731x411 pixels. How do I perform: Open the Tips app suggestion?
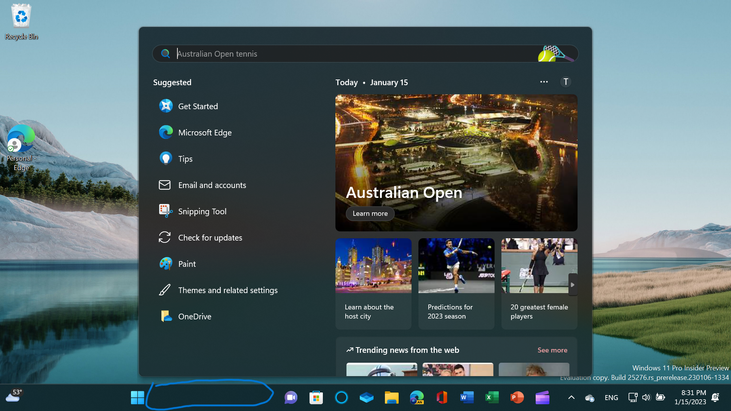pos(176,159)
